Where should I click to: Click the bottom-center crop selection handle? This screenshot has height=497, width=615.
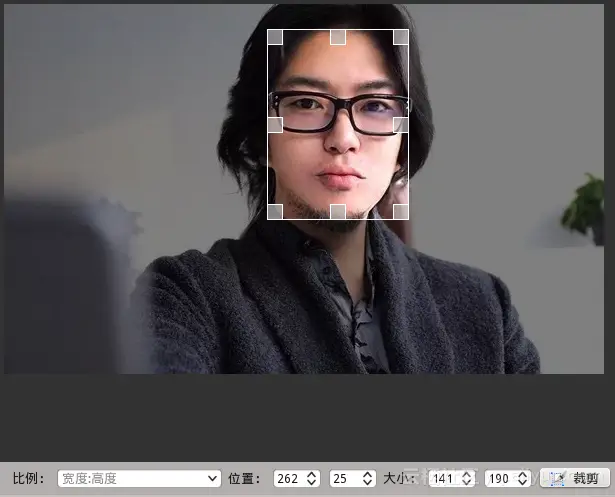[338, 211]
